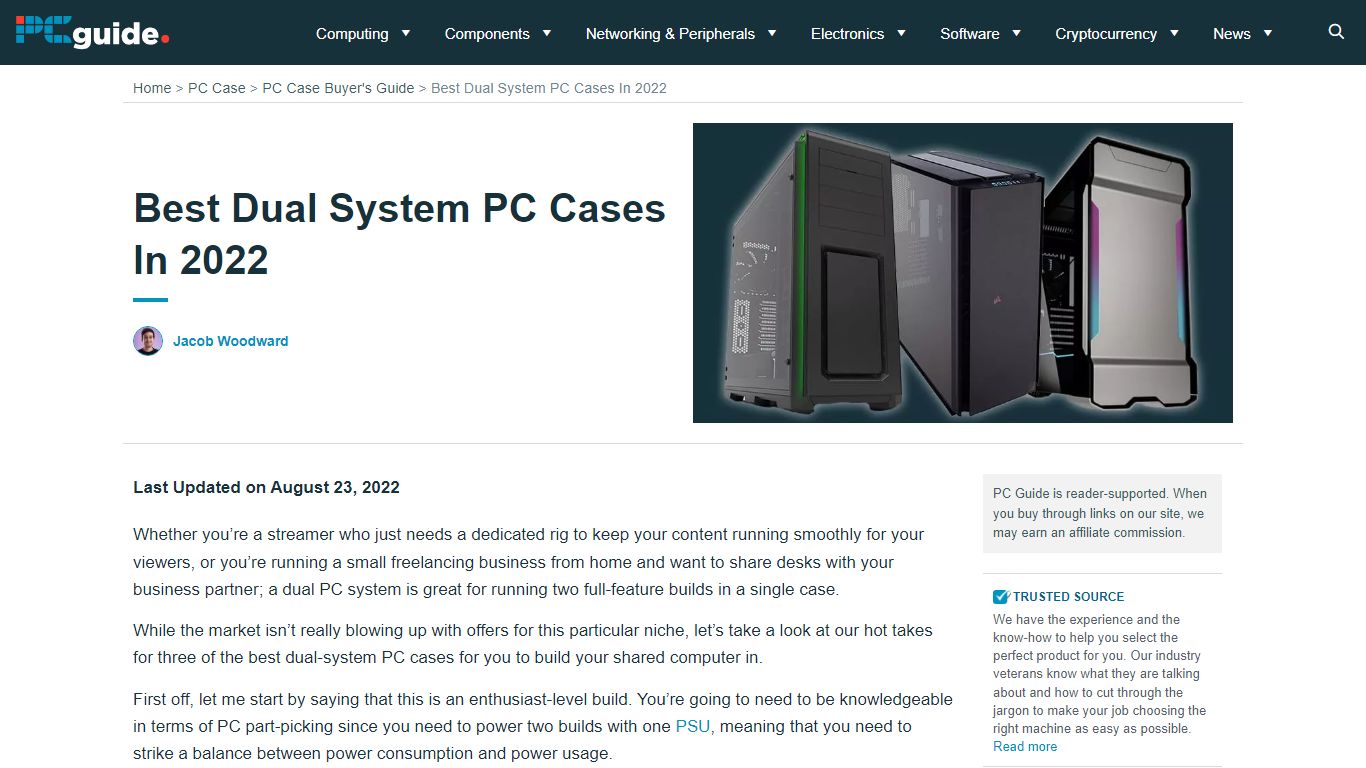1366x768 pixels.
Task: Expand the Cryptocurrency dropdown arrow
Action: (x=1174, y=33)
